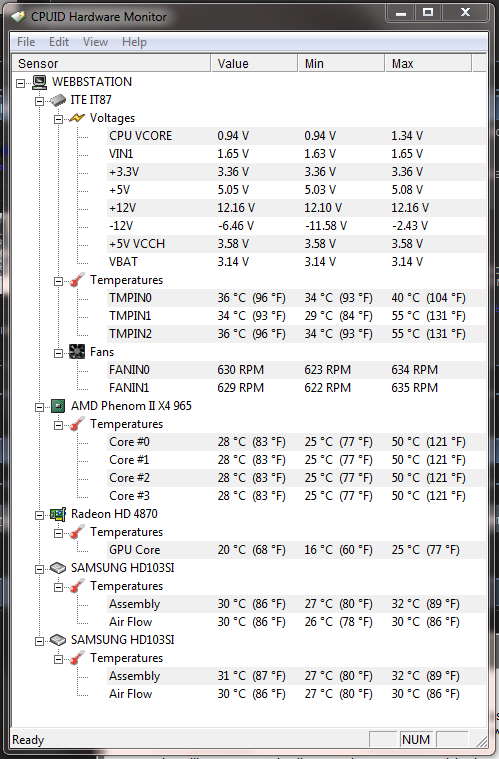Viewport: 499px width, 759px height.
Task: Collapse the WEBBSTATION root node
Action: click(20, 83)
